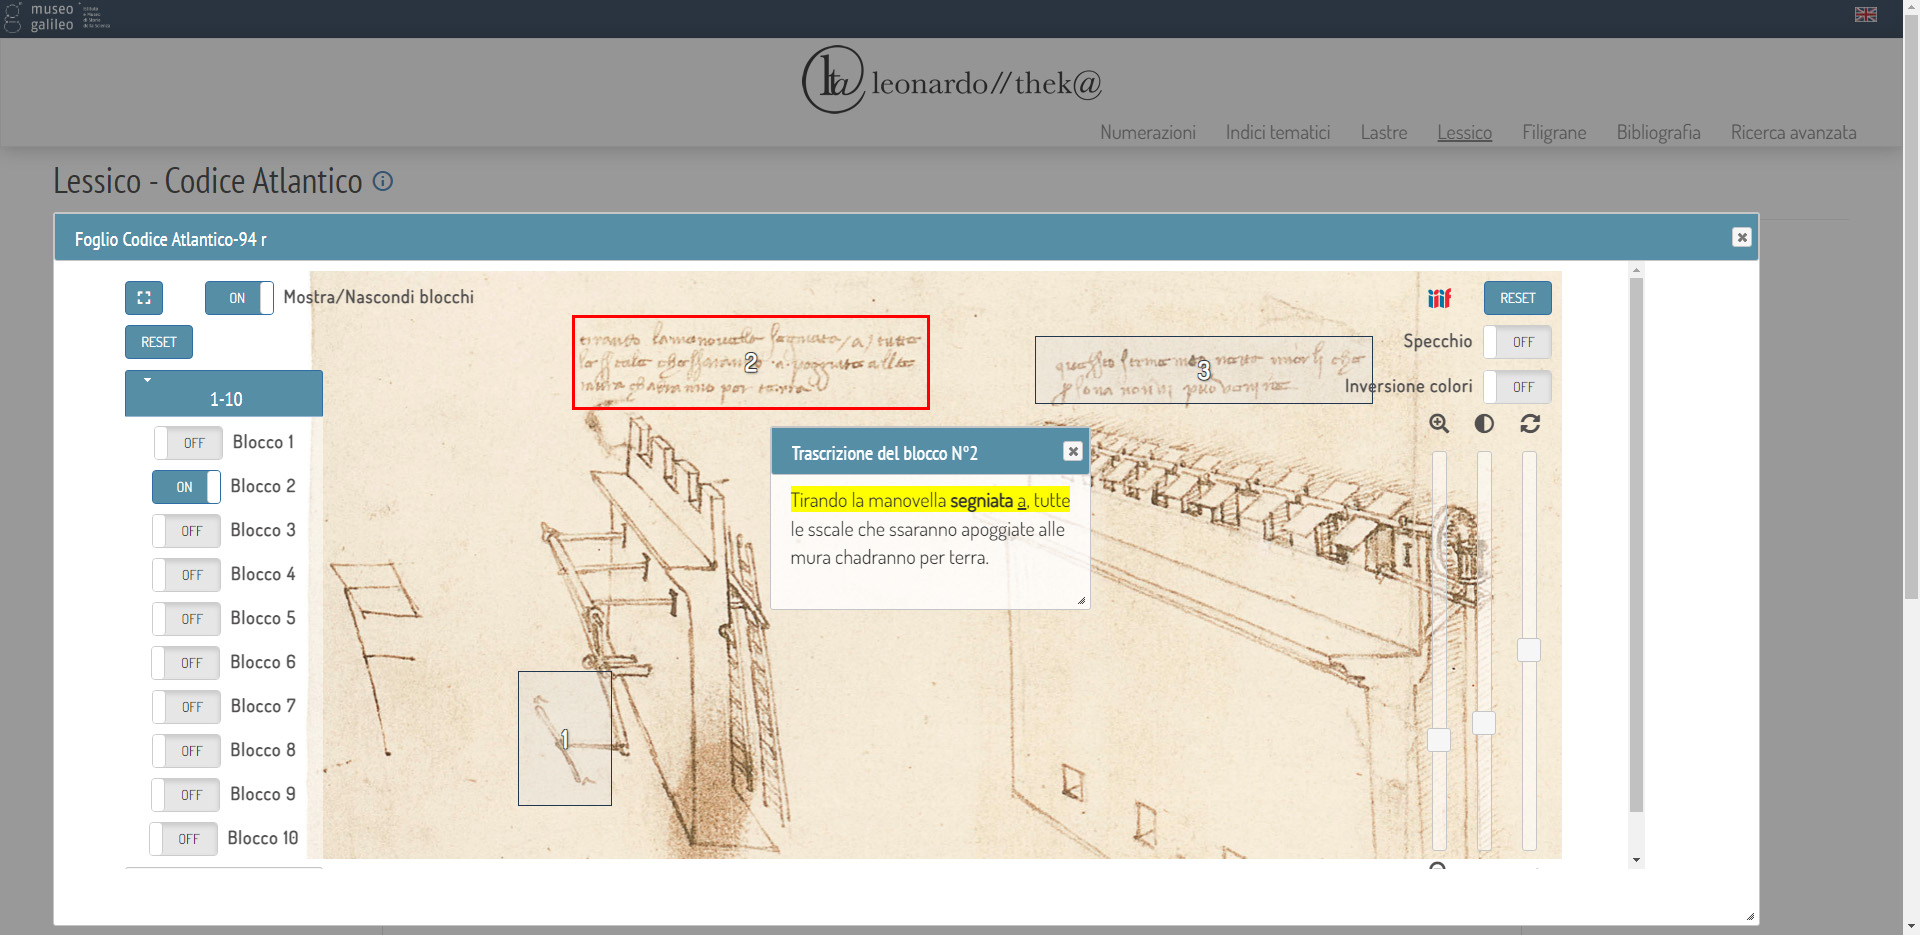Image resolution: width=1920 pixels, height=935 pixels.
Task: Click the zoom slider handle
Action: [1439, 740]
